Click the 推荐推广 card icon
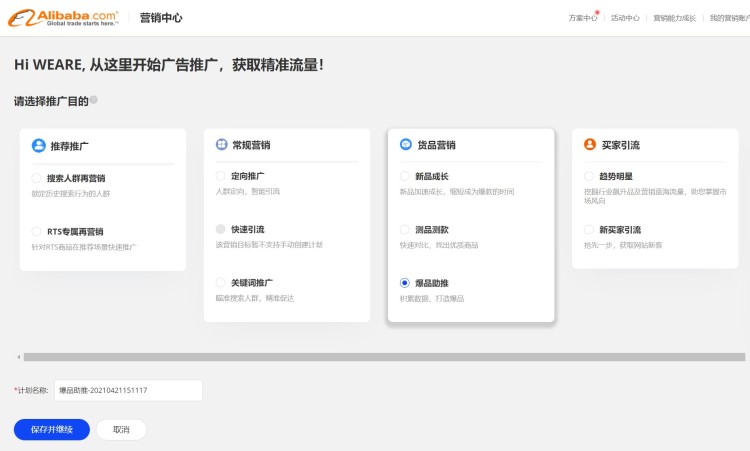 point(39,145)
